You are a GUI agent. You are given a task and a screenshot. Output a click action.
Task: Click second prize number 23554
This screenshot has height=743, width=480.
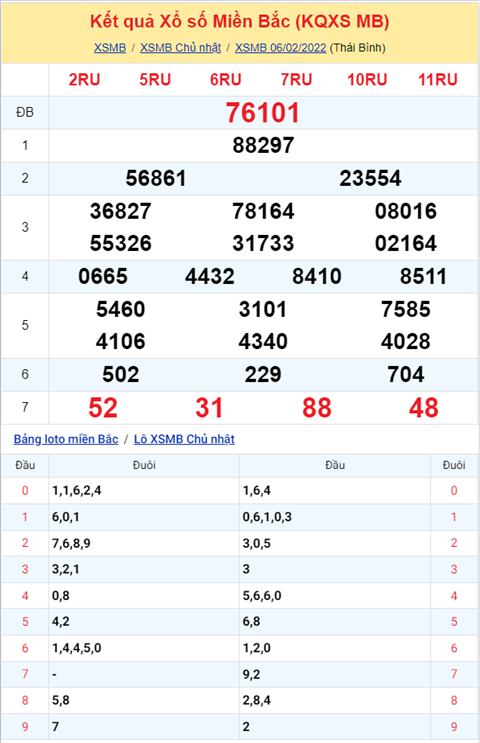tap(370, 179)
